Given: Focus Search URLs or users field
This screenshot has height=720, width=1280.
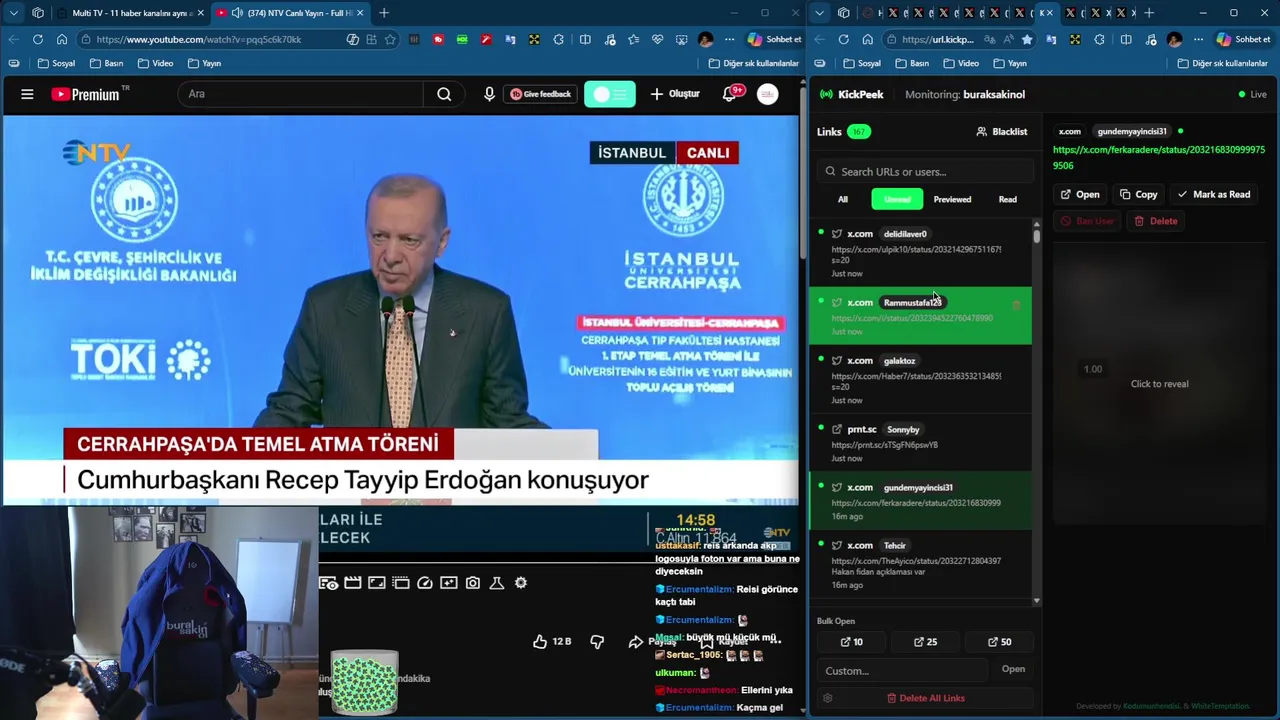Looking at the screenshot, I should (x=925, y=171).
